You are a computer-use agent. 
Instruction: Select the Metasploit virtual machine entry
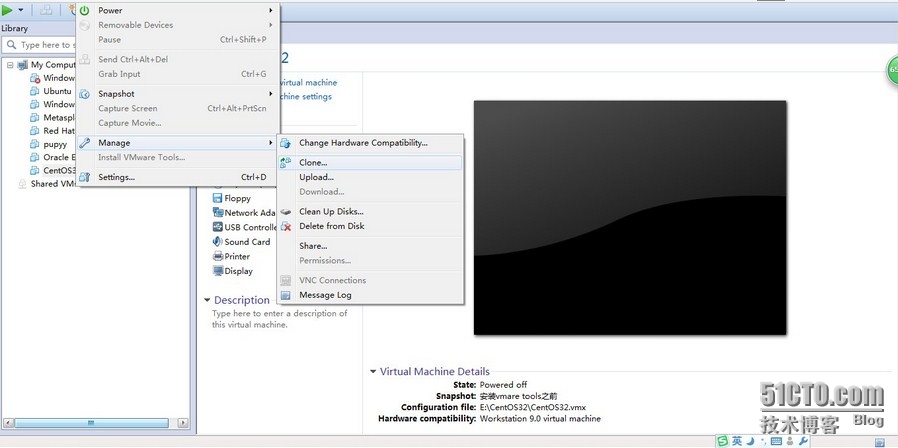click(x=59, y=117)
